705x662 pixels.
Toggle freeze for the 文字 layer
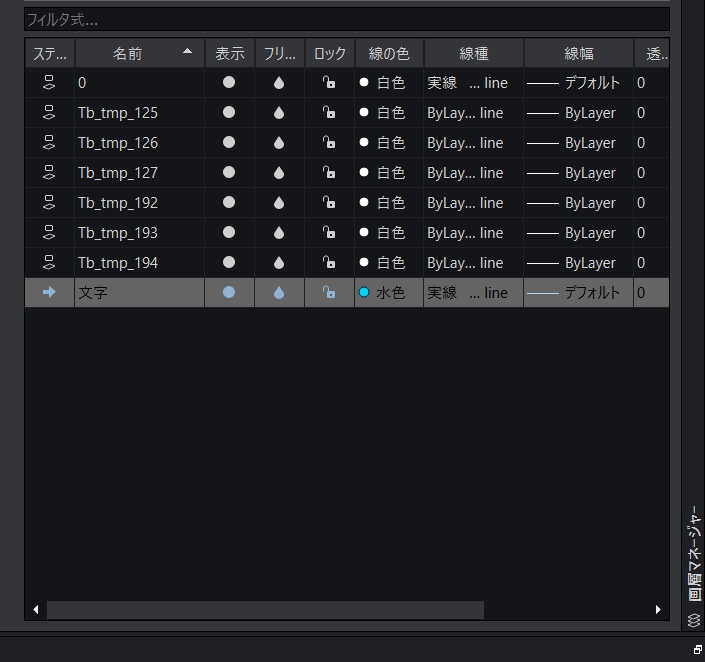(x=279, y=293)
